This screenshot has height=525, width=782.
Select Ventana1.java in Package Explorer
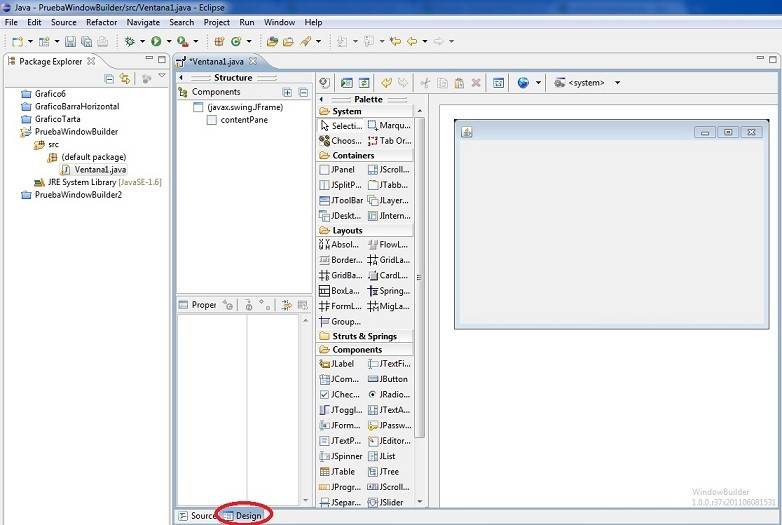click(x=98, y=169)
